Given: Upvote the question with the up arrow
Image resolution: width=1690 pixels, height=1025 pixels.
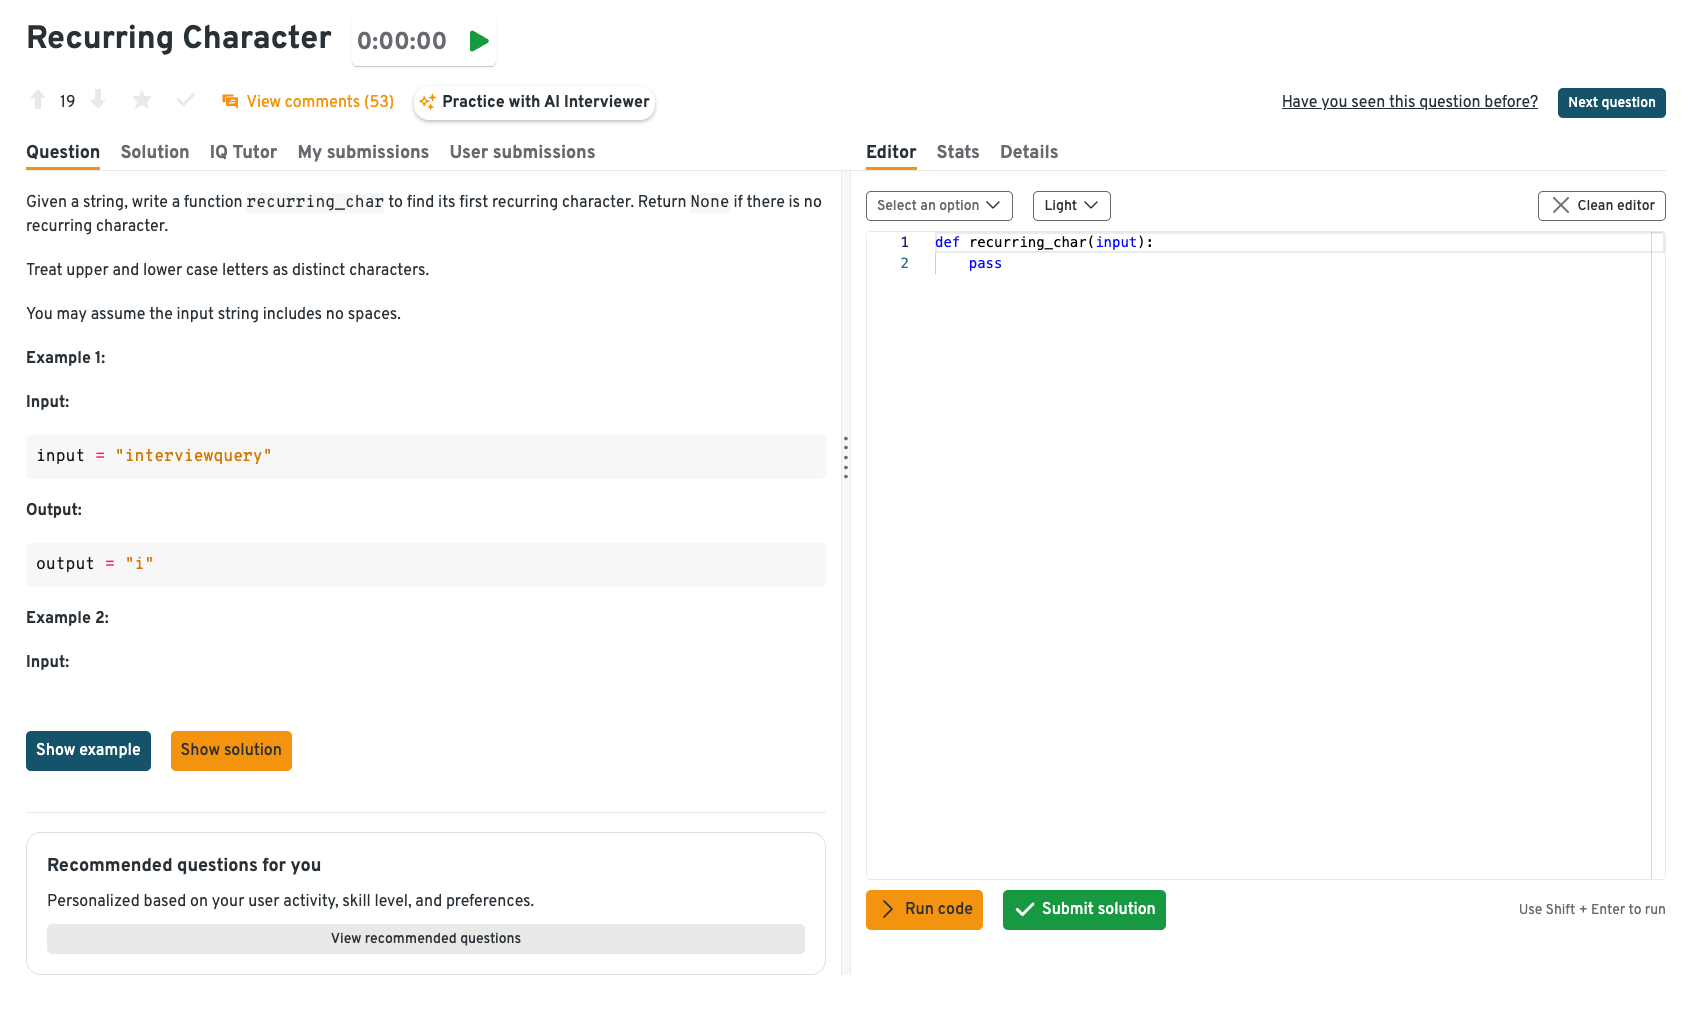Looking at the screenshot, I should tap(38, 100).
